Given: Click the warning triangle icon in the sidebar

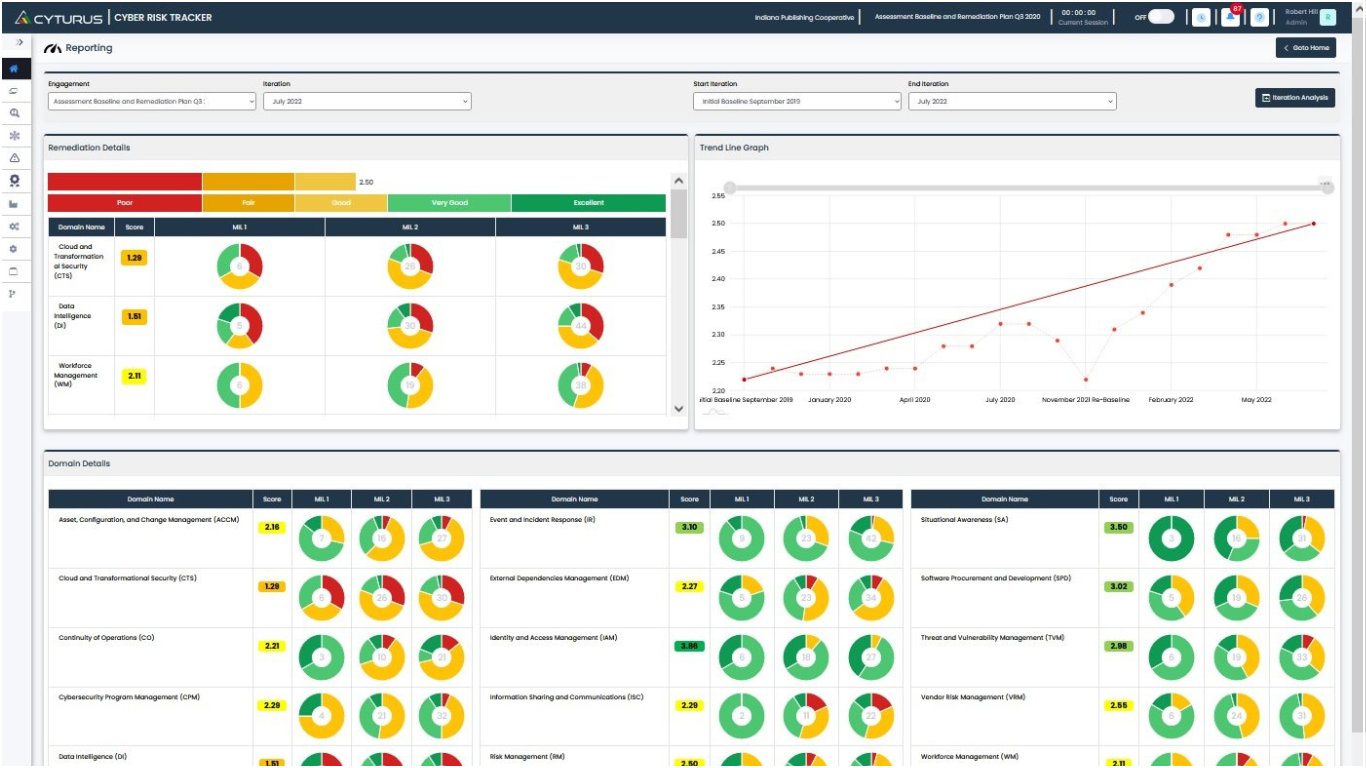Looking at the screenshot, I should point(14,158).
